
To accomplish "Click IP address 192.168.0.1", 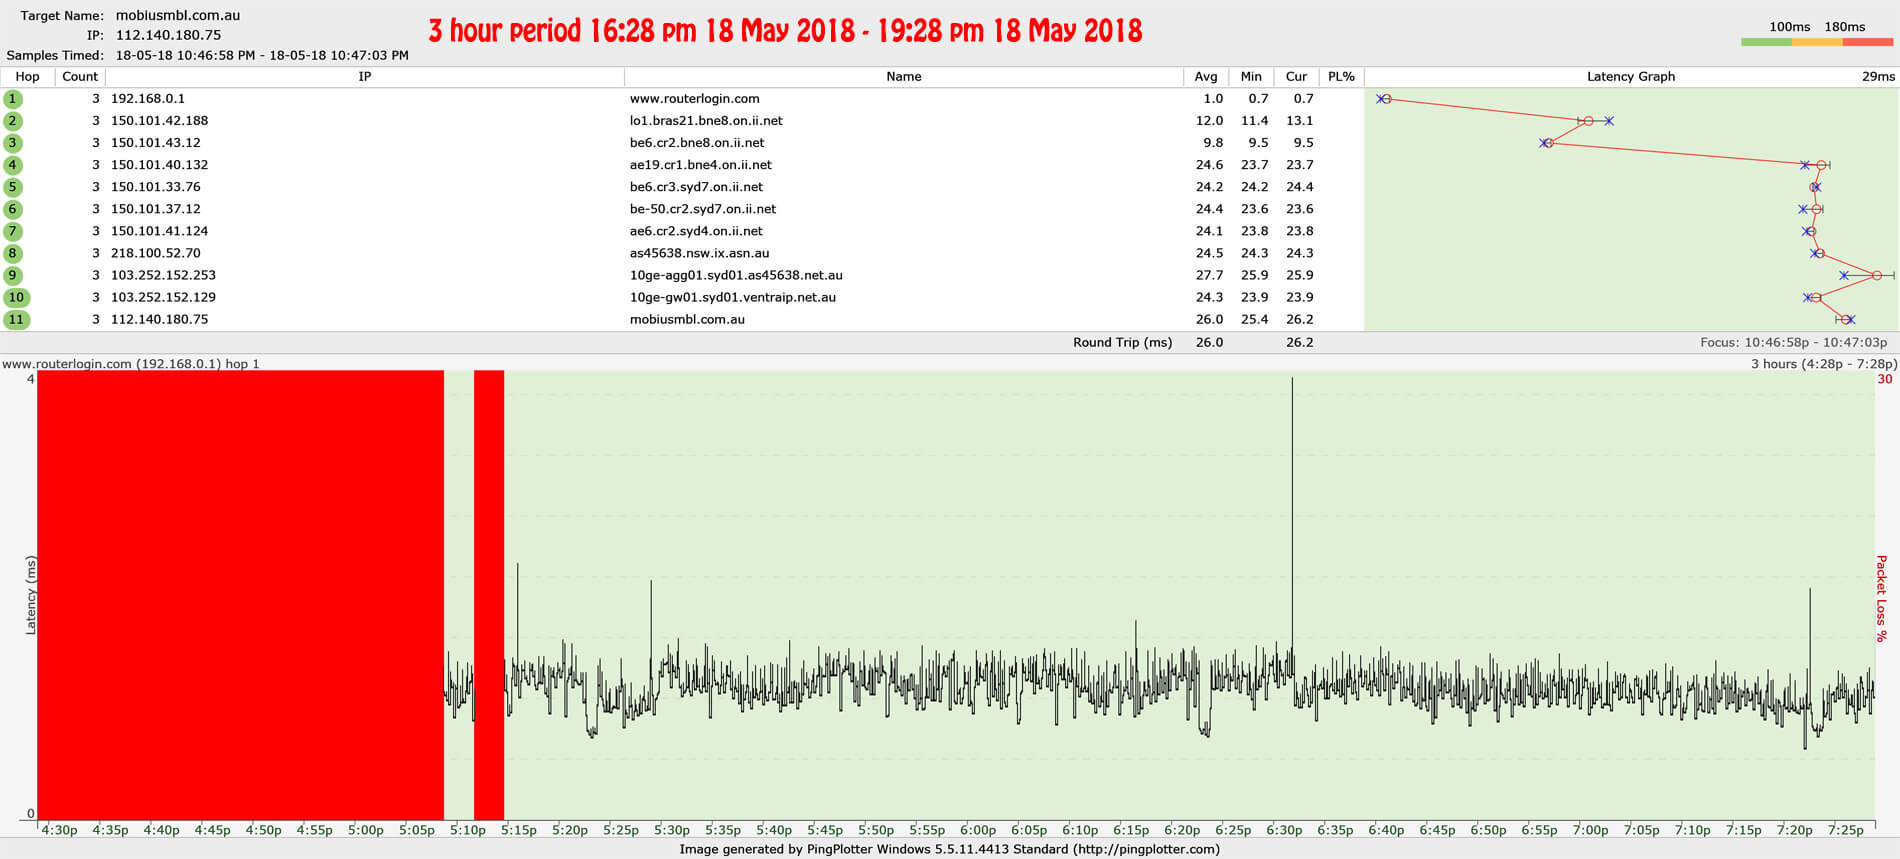I will click(148, 99).
